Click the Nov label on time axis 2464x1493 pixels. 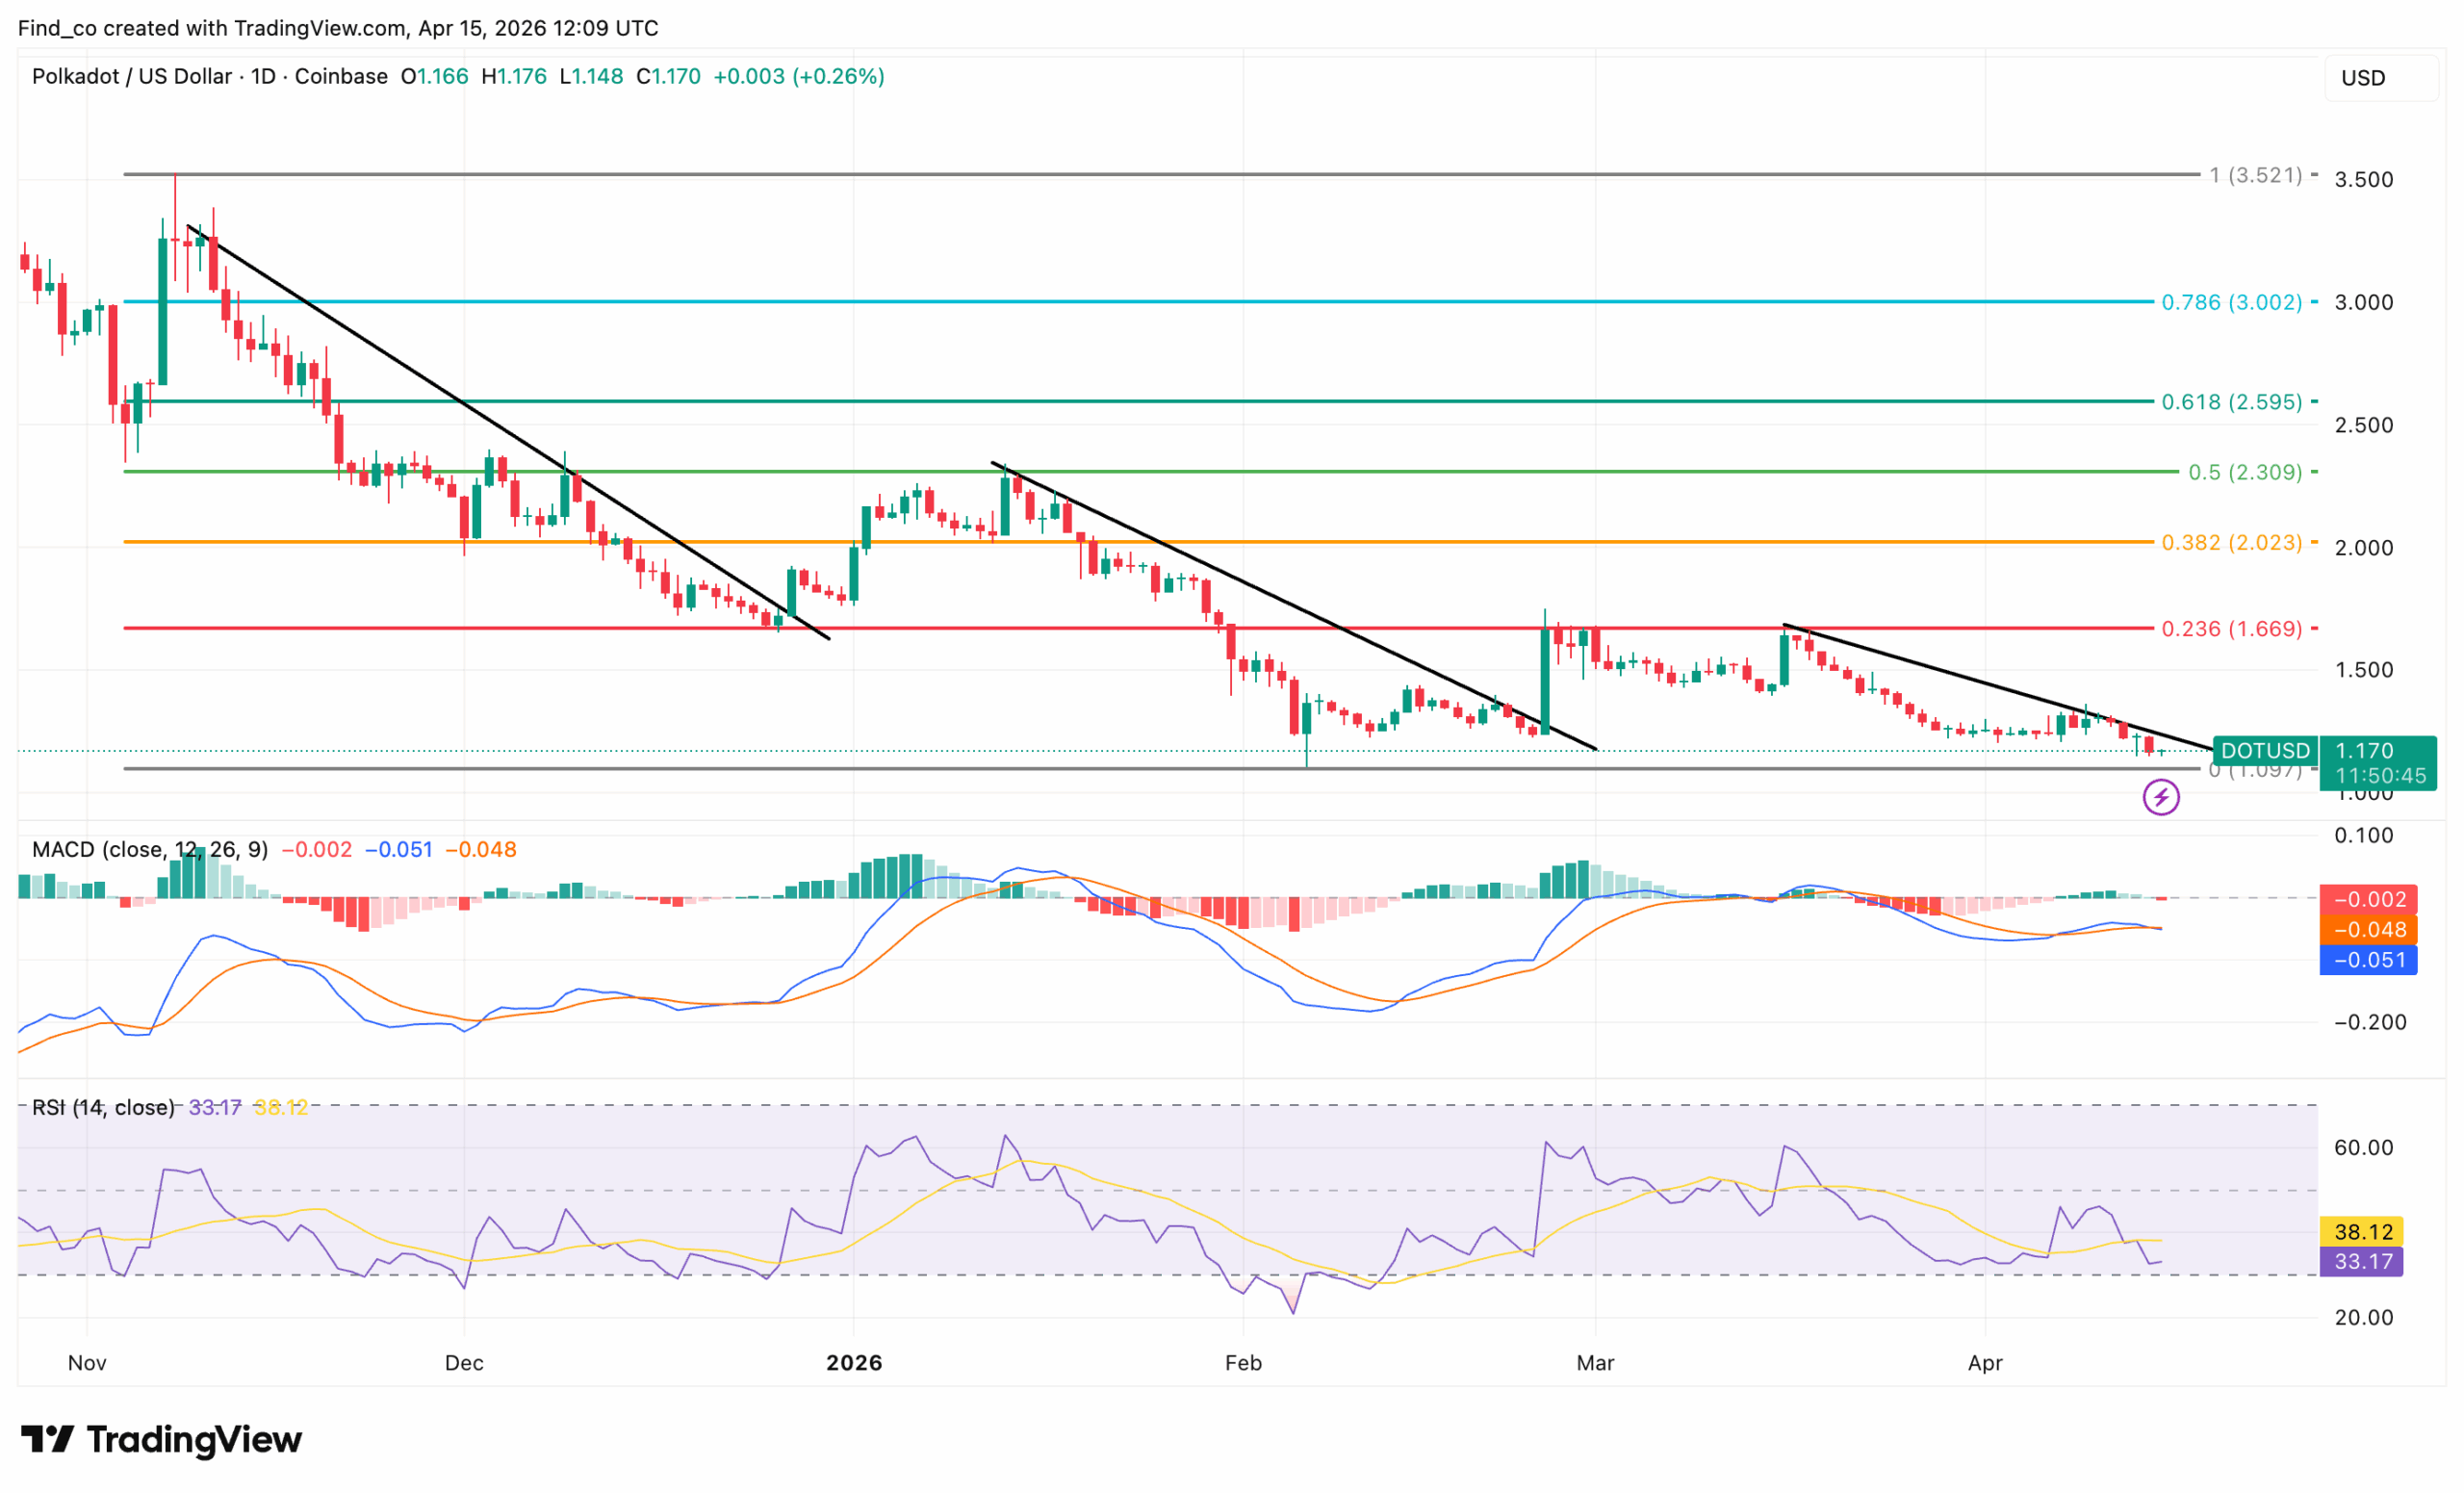click(87, 1363)
